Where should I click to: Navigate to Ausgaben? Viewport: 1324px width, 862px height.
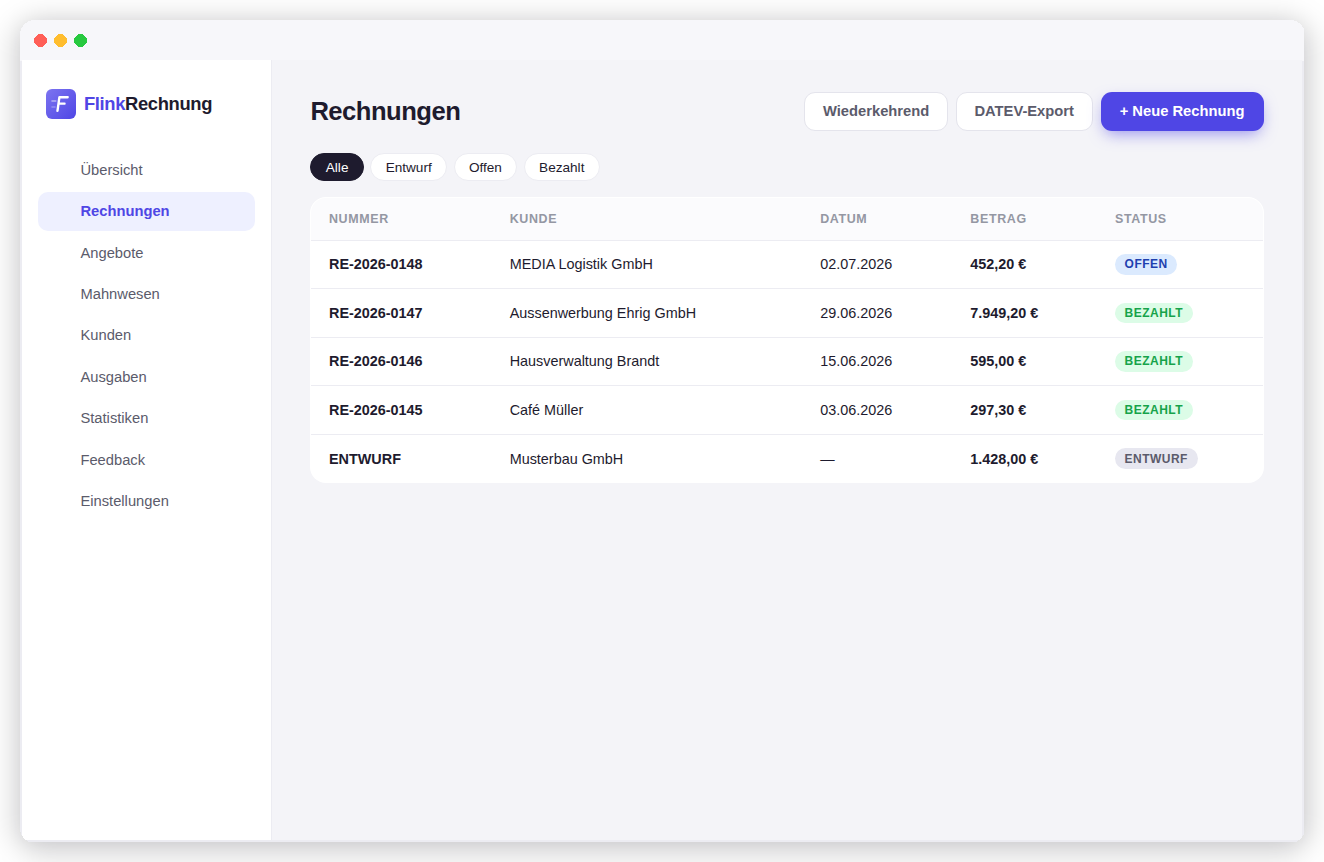point(146,377)
